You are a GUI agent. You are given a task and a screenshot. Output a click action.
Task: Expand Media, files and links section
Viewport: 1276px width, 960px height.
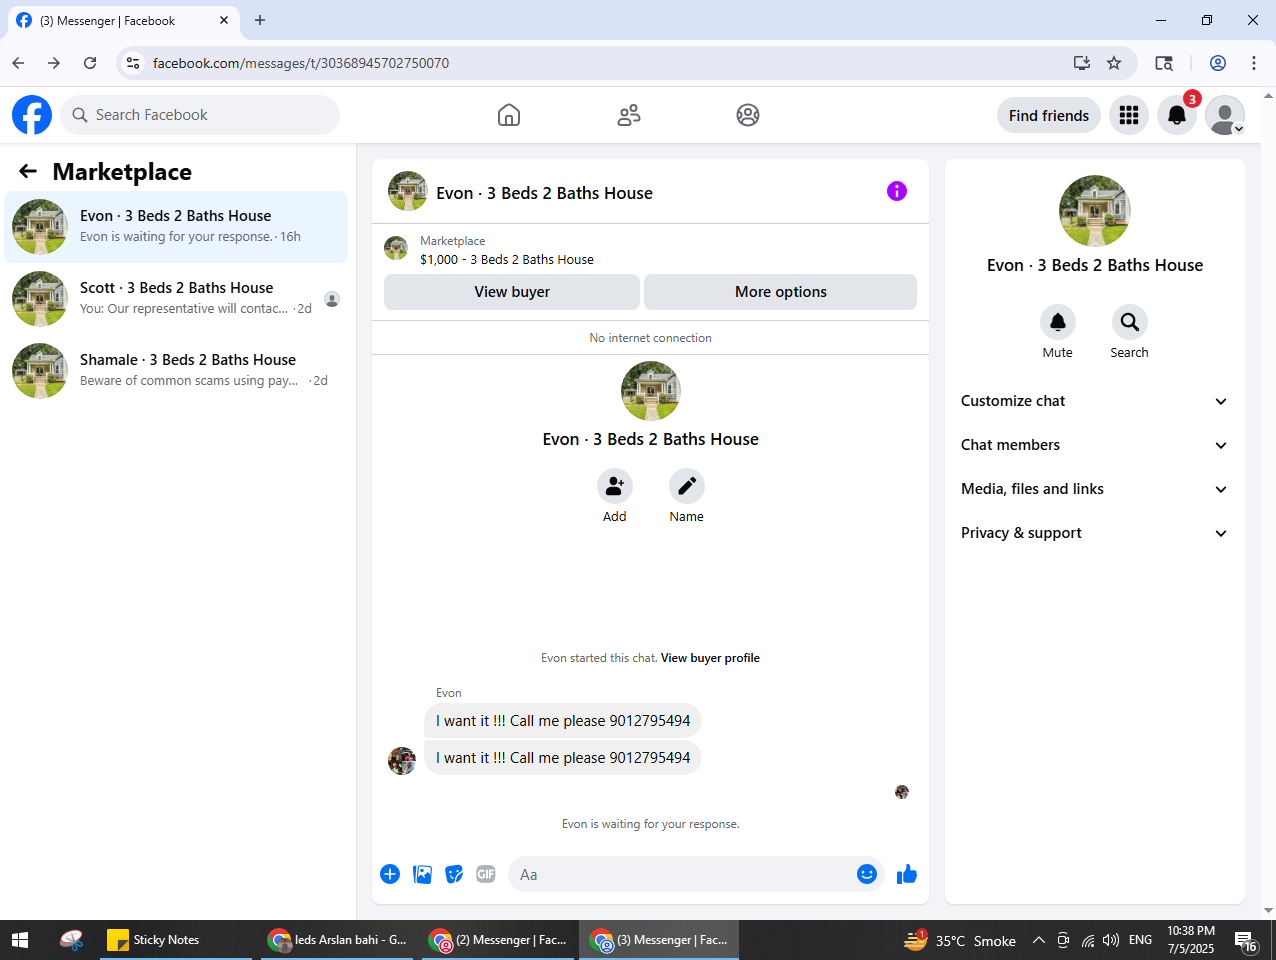click(1095, 489)
